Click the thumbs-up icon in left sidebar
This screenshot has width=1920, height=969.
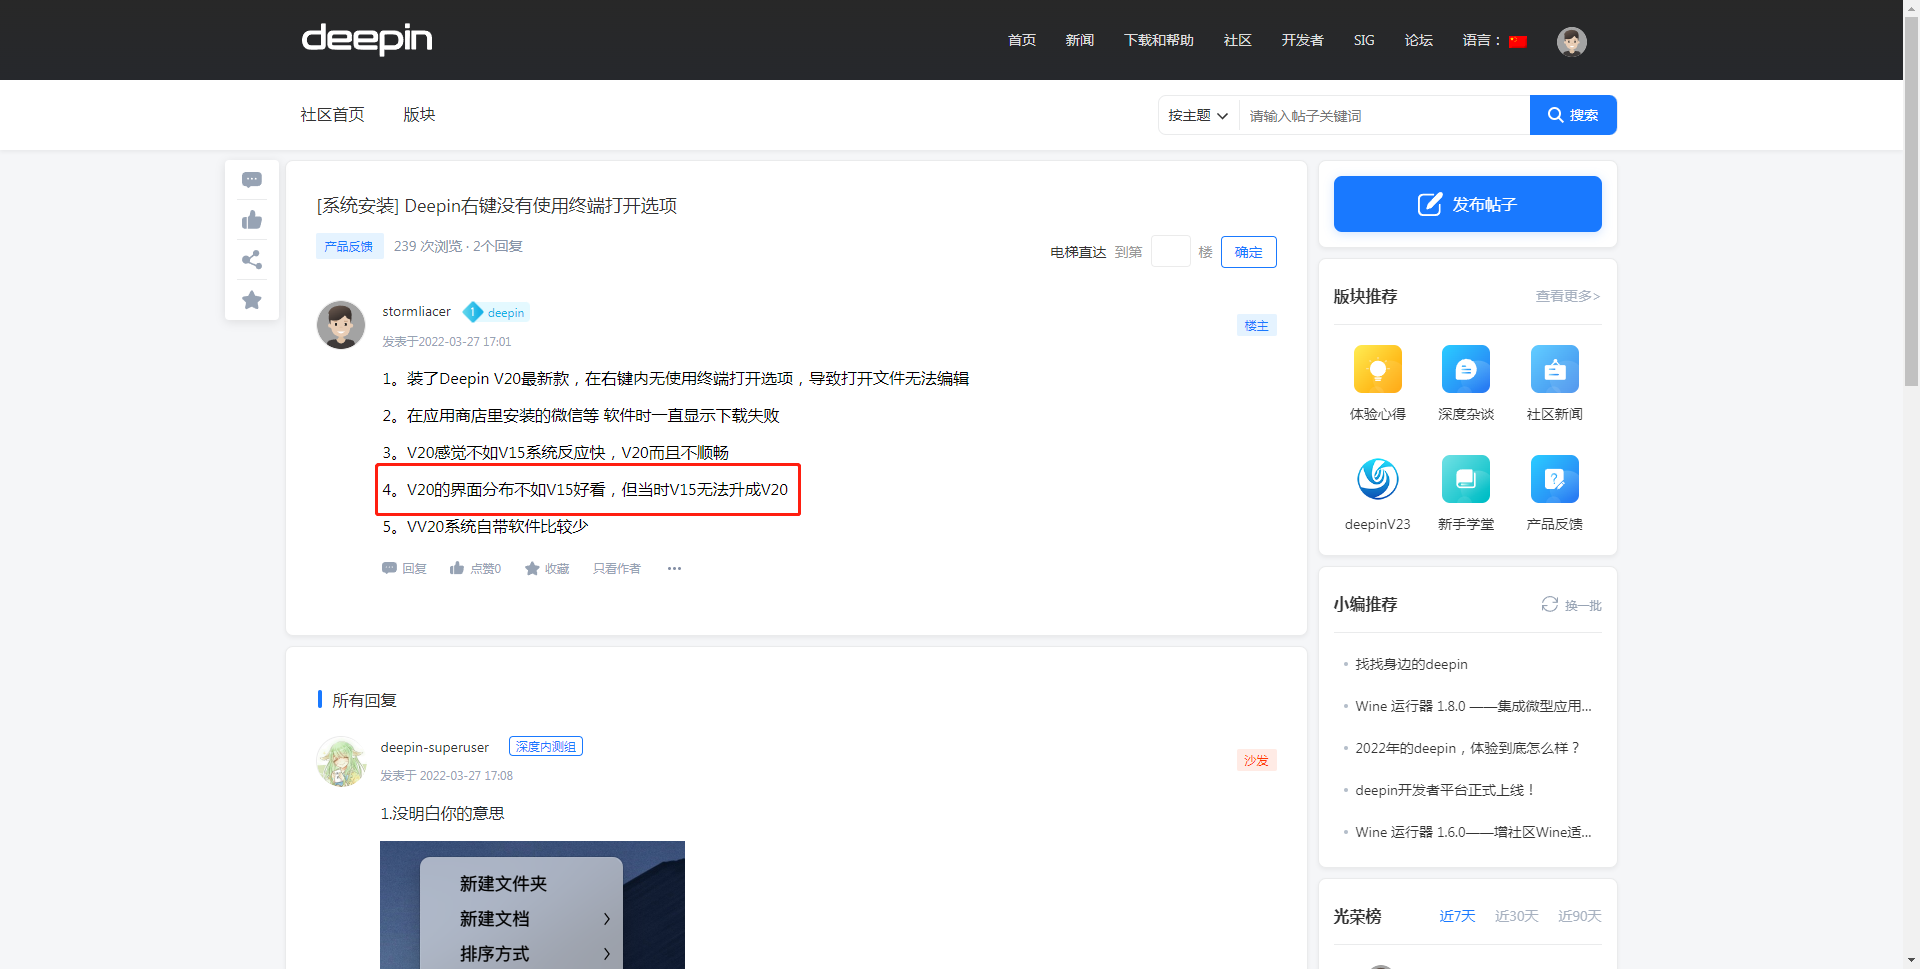[x=252, y=220]
